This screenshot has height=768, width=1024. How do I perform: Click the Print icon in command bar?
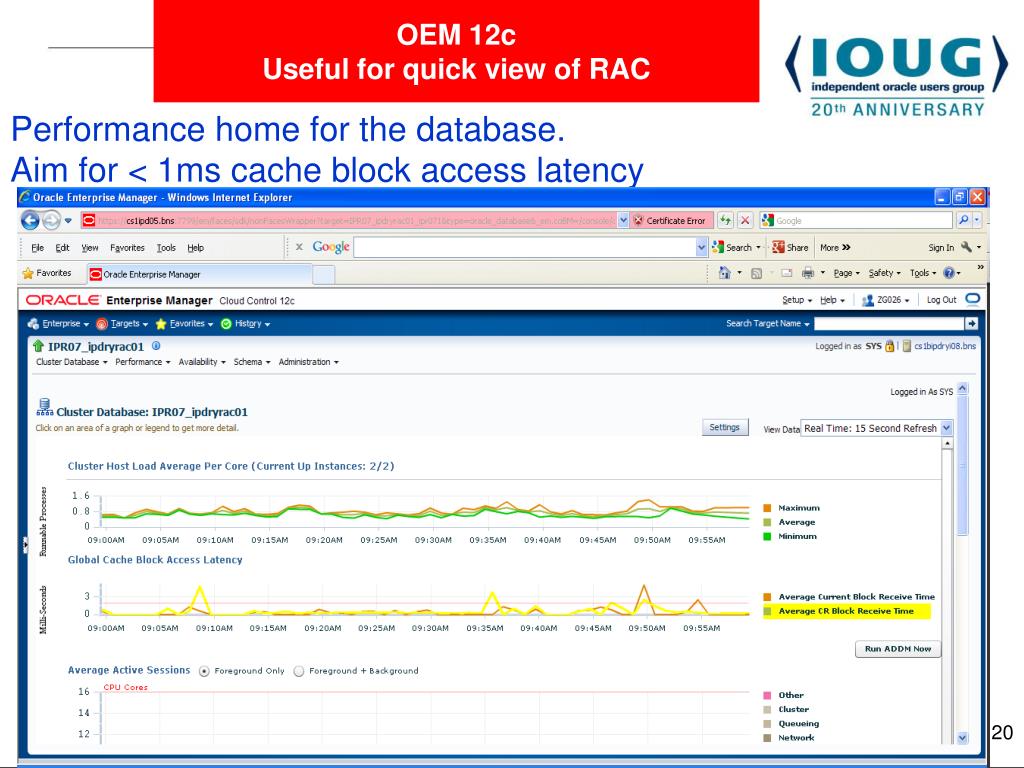808,273
